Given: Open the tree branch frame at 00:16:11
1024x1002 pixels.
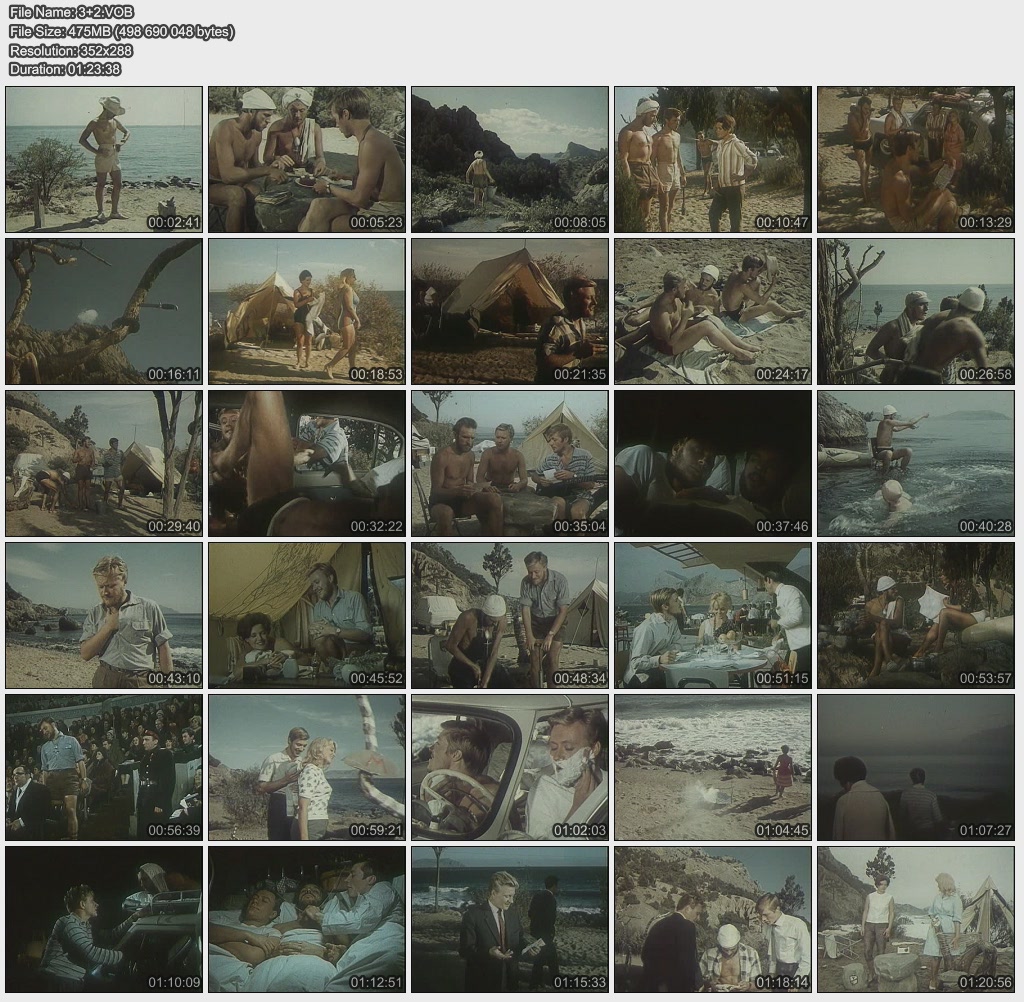Looking at the screenshot, I should coord(104,312).
